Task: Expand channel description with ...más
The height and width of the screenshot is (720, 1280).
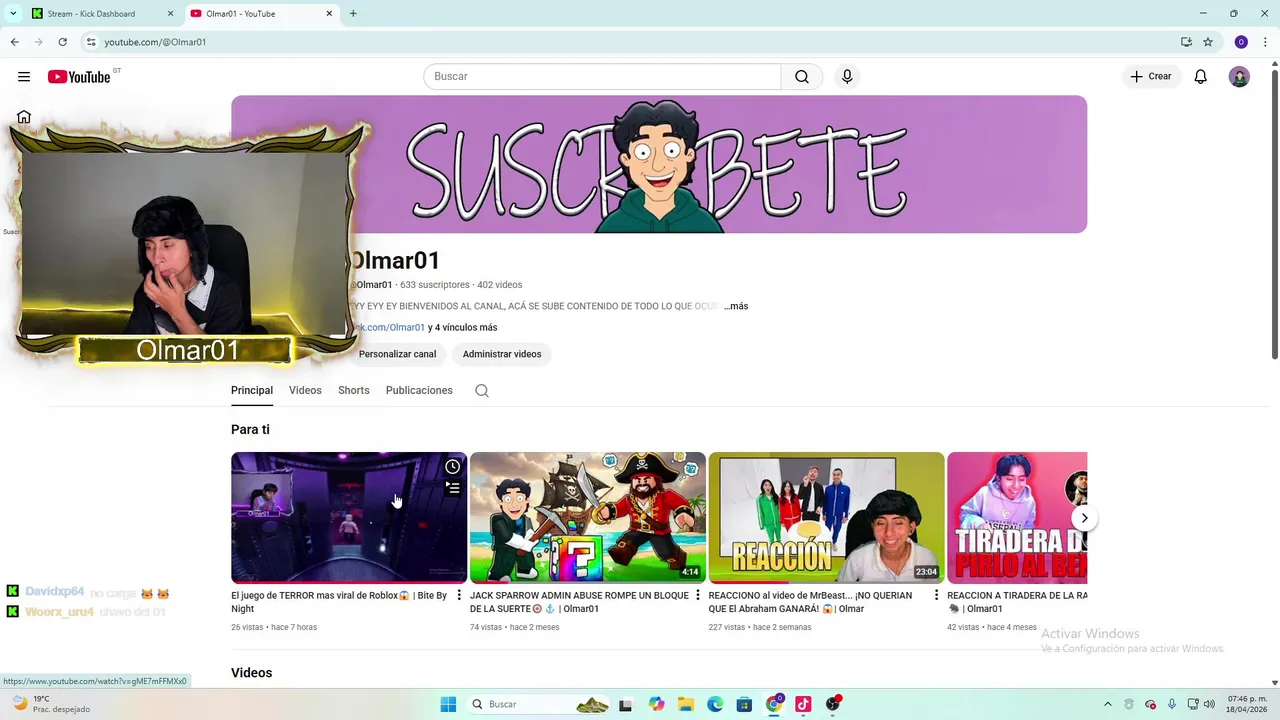Action: point(736,306)
